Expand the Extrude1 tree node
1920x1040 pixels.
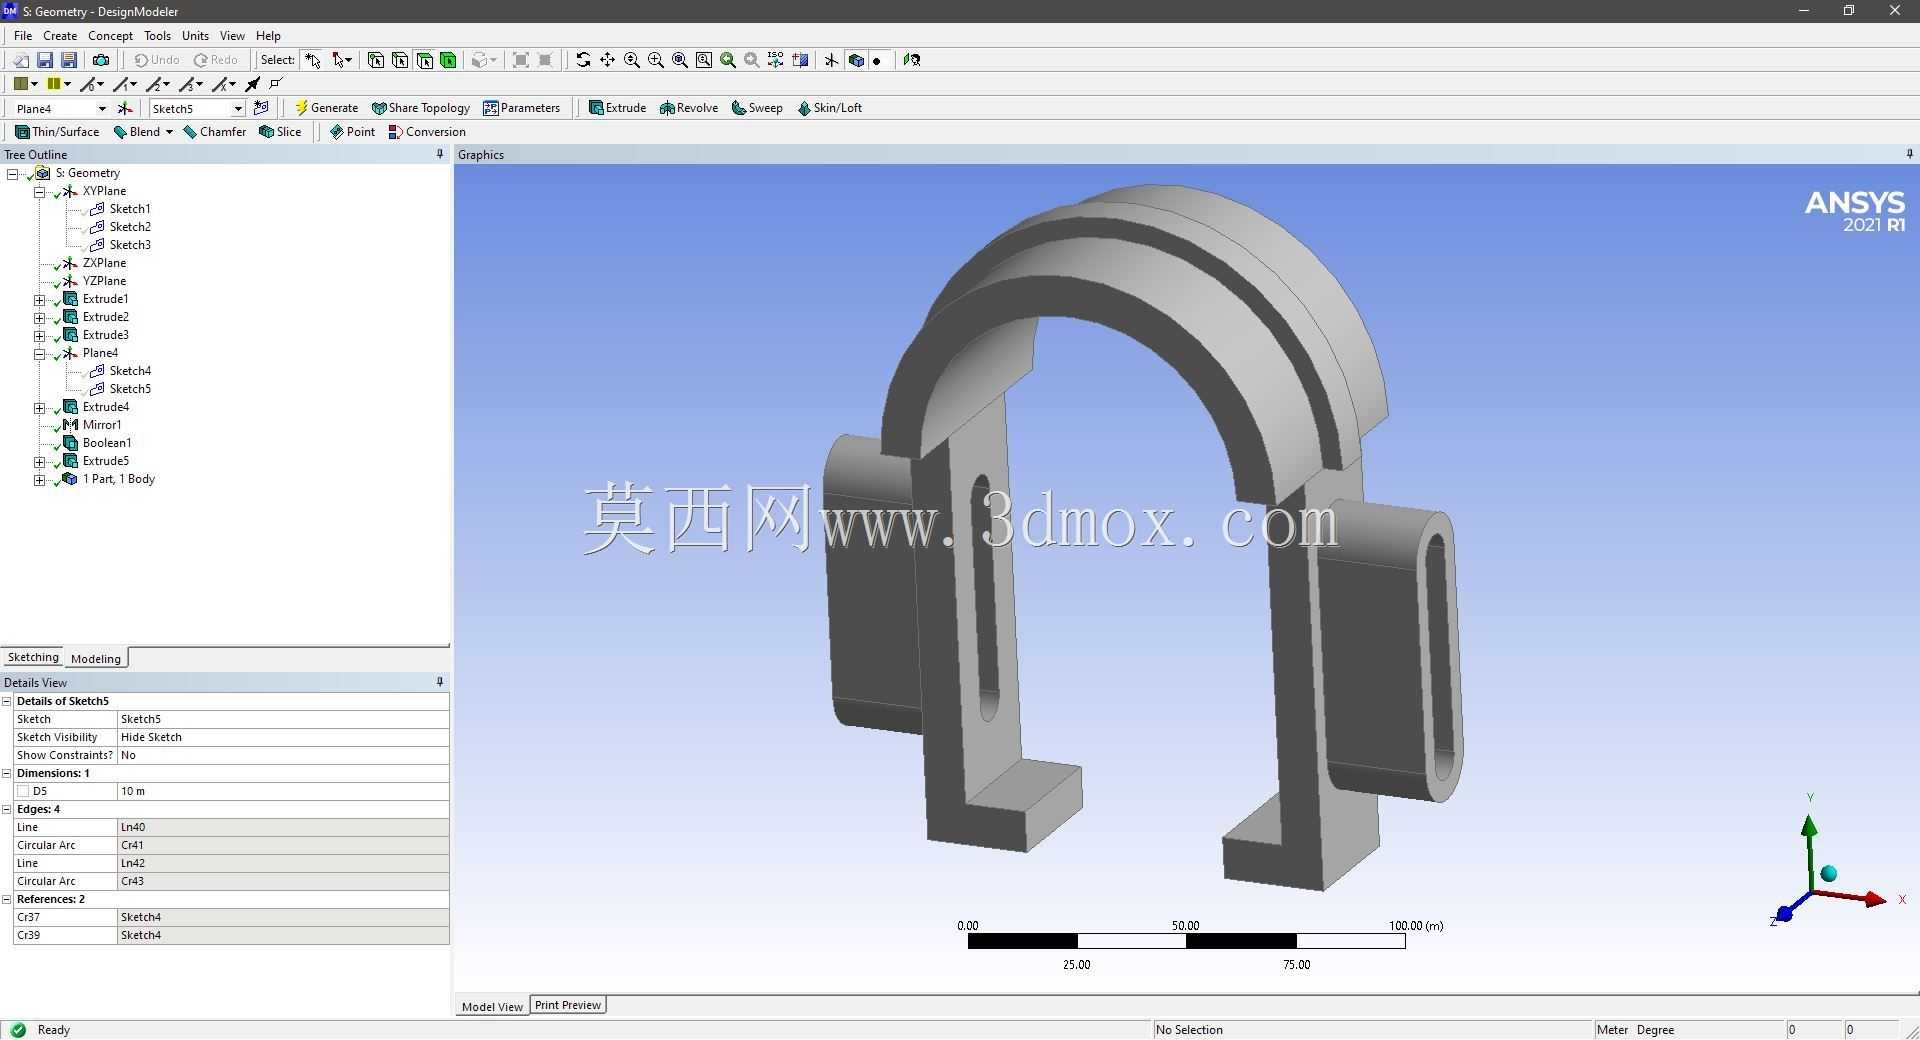[39, 300]
